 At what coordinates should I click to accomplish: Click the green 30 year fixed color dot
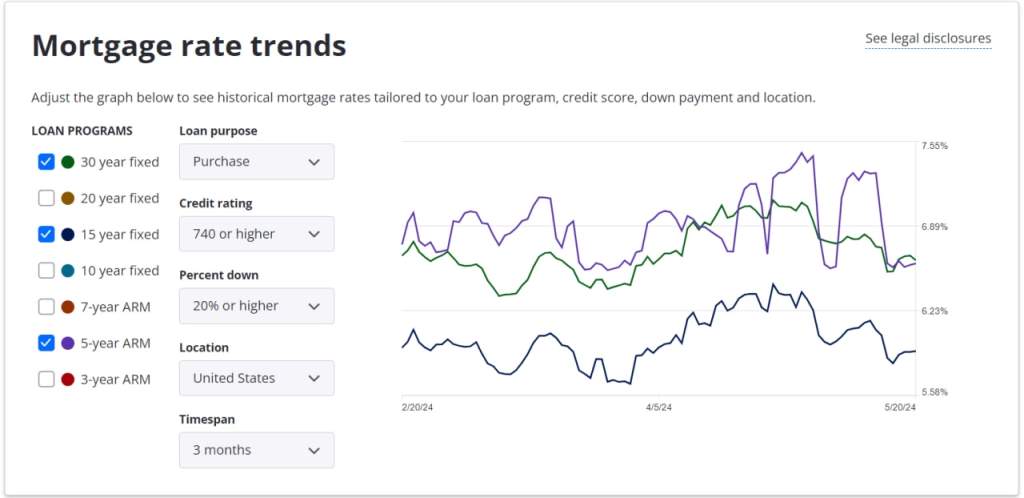pos(68,162)
